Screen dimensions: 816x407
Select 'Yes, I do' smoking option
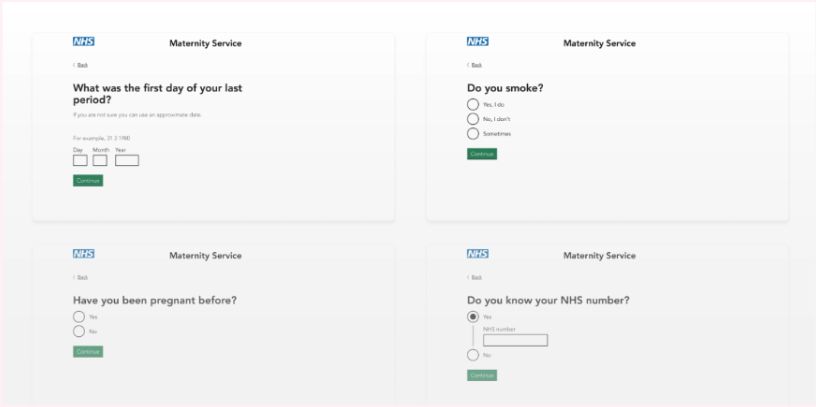coord(473,104)
